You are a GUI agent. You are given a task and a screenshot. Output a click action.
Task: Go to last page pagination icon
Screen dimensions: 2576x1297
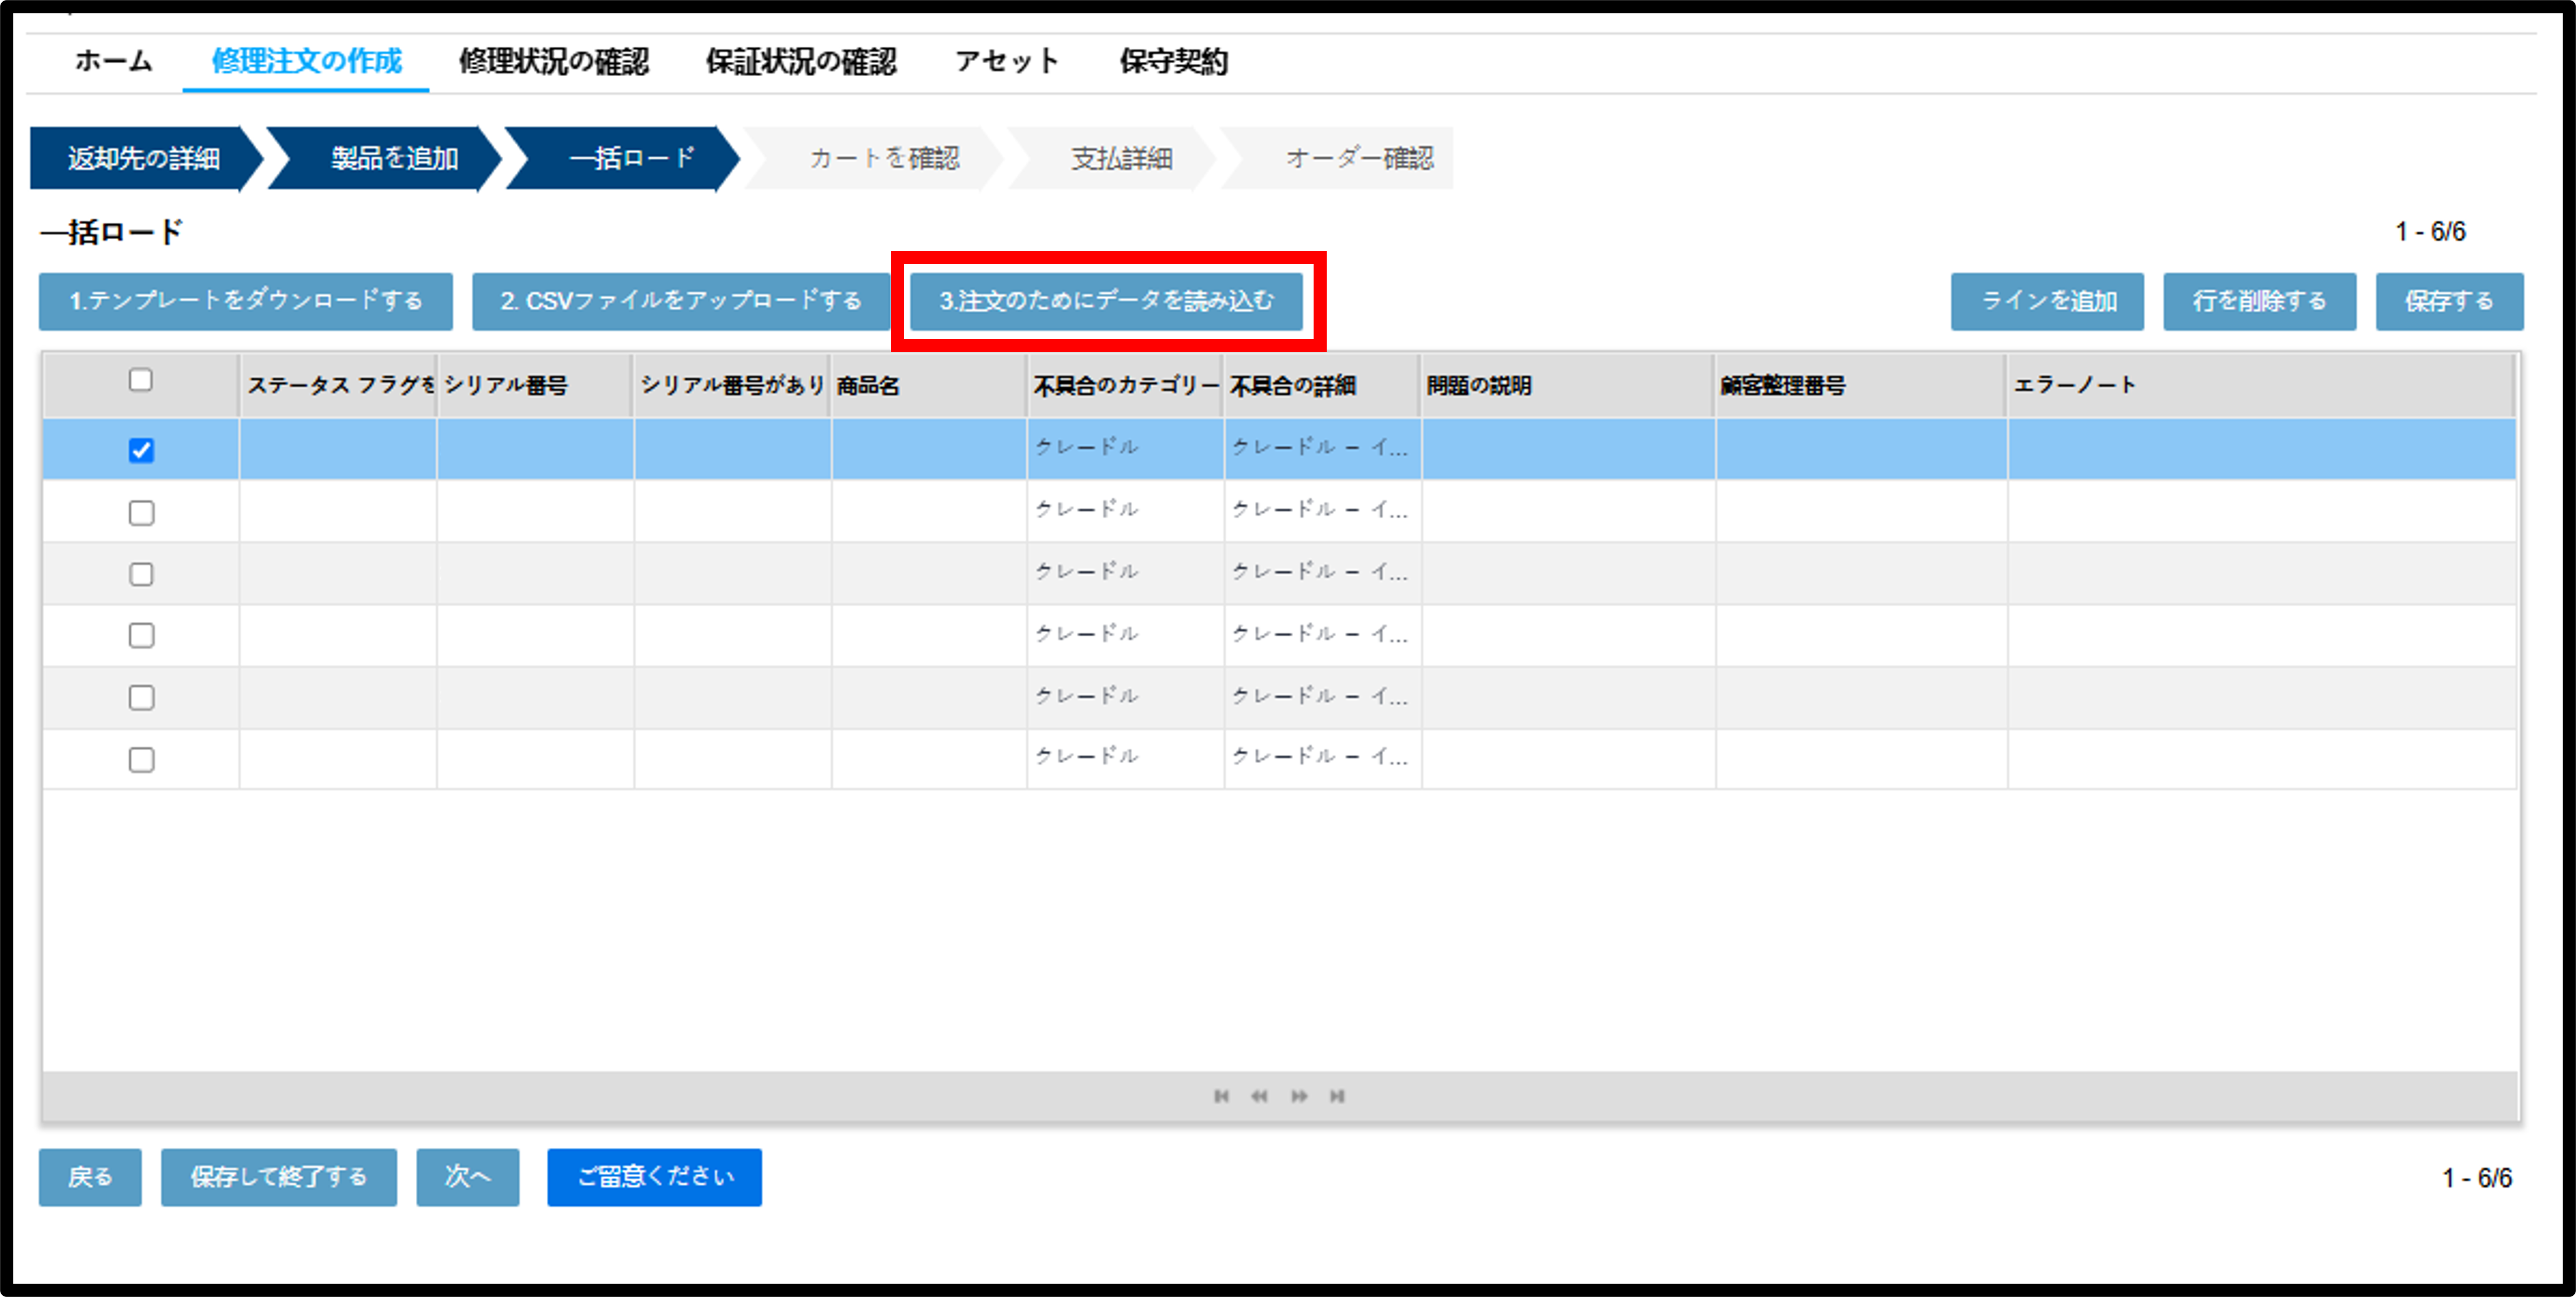coord(1337,1096)
